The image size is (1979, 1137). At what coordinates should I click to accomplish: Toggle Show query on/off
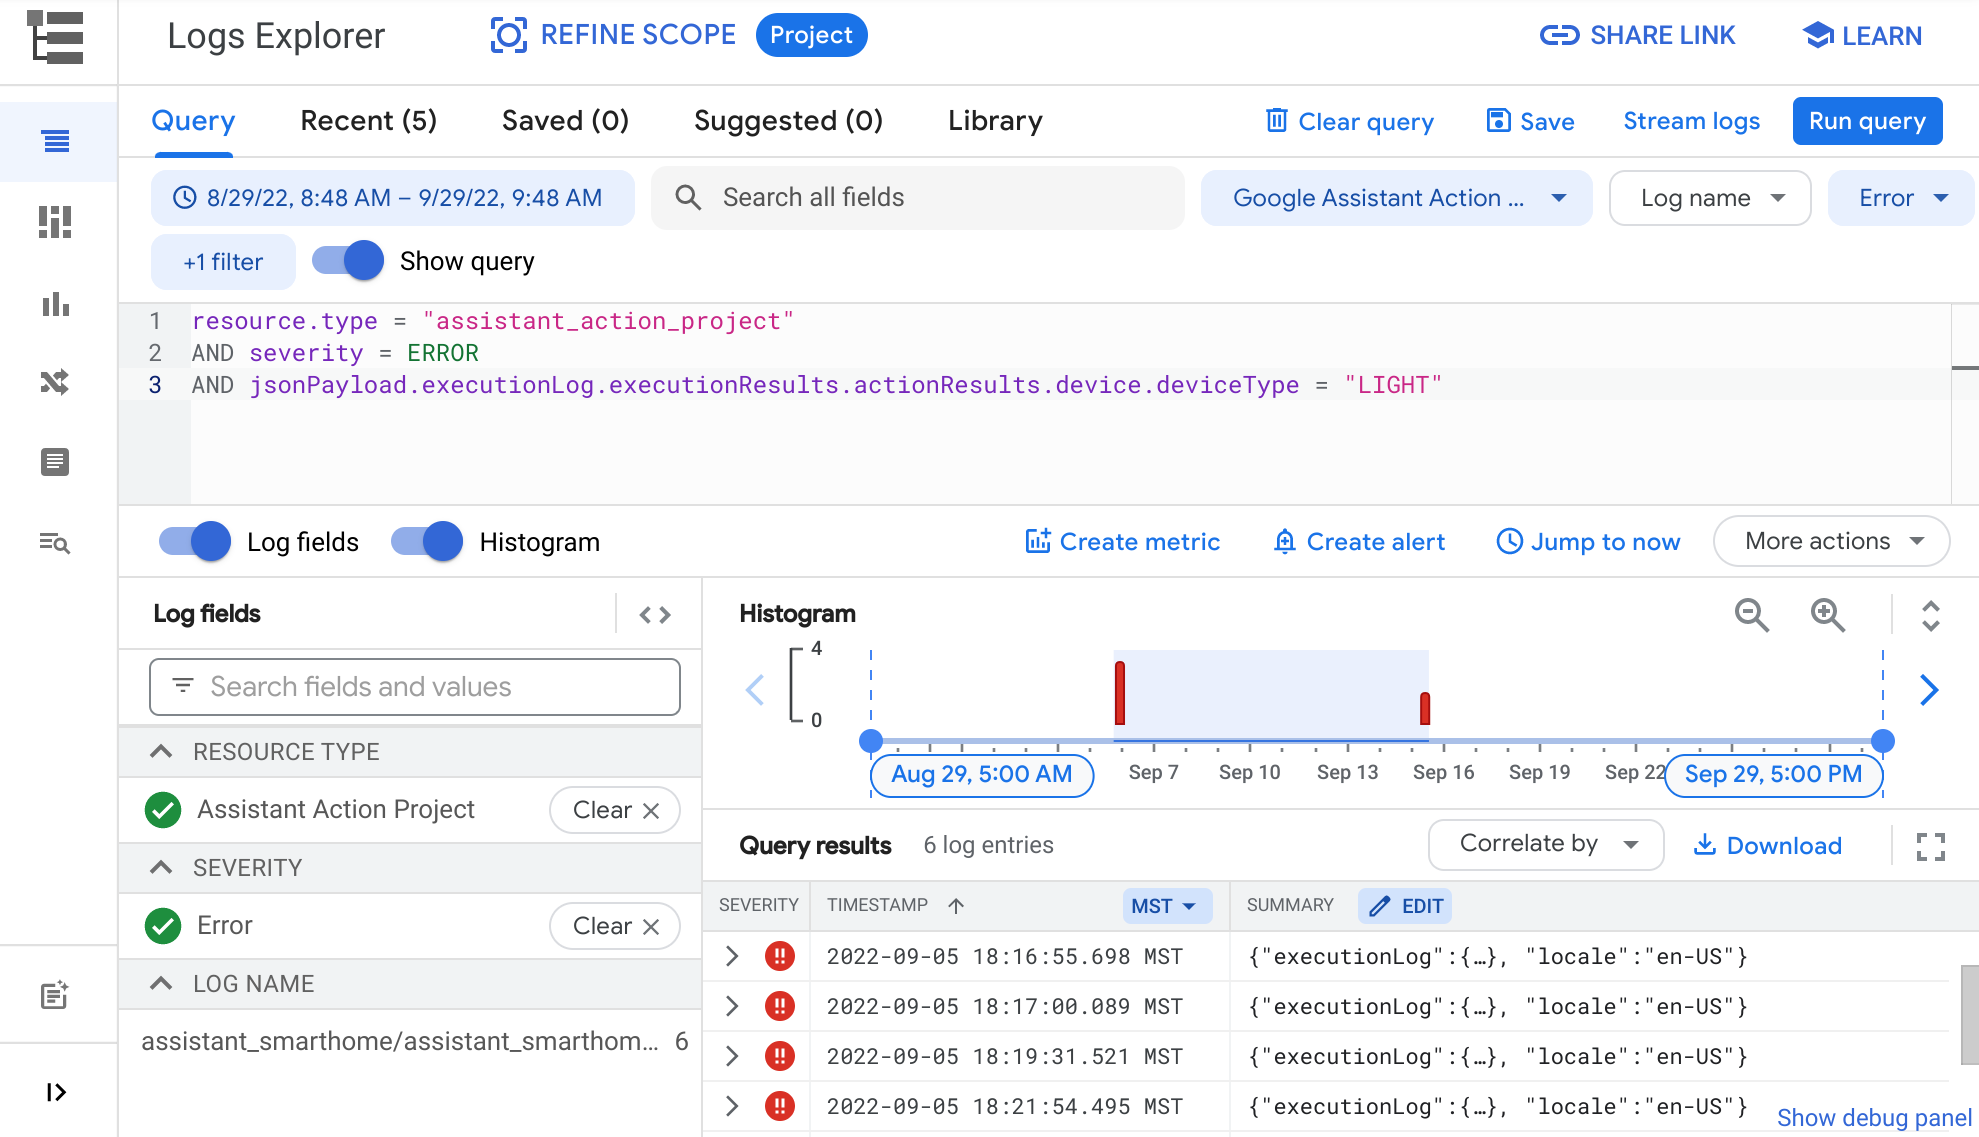(x=349, y=261)
